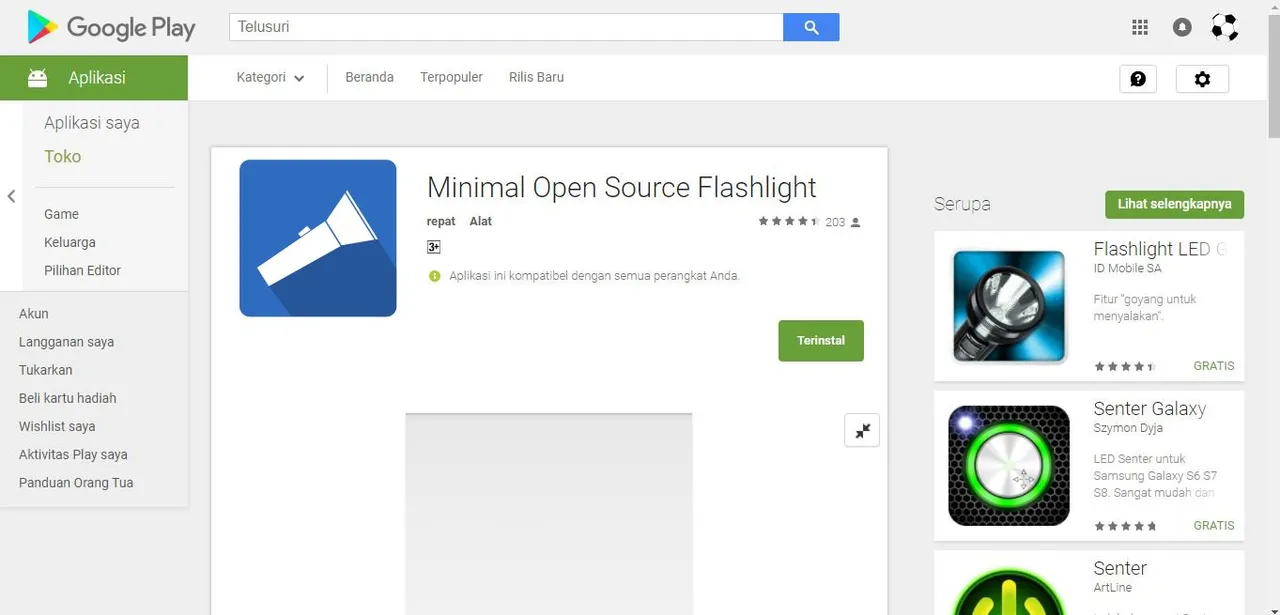The width and height of the screenshot is (1280, 615).
Task: Open the settings gear button
Action: pyautogui.click(x=1202, y=79)
